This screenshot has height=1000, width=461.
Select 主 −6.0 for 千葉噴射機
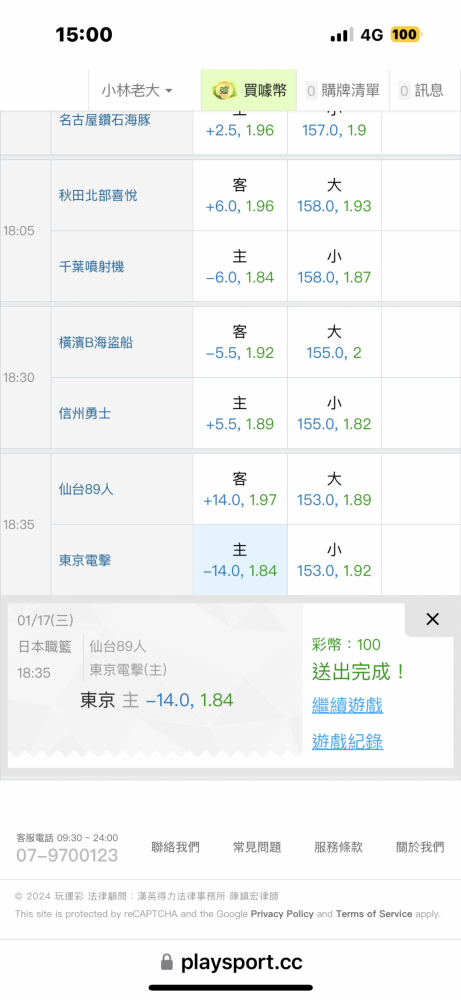point(240,267)
